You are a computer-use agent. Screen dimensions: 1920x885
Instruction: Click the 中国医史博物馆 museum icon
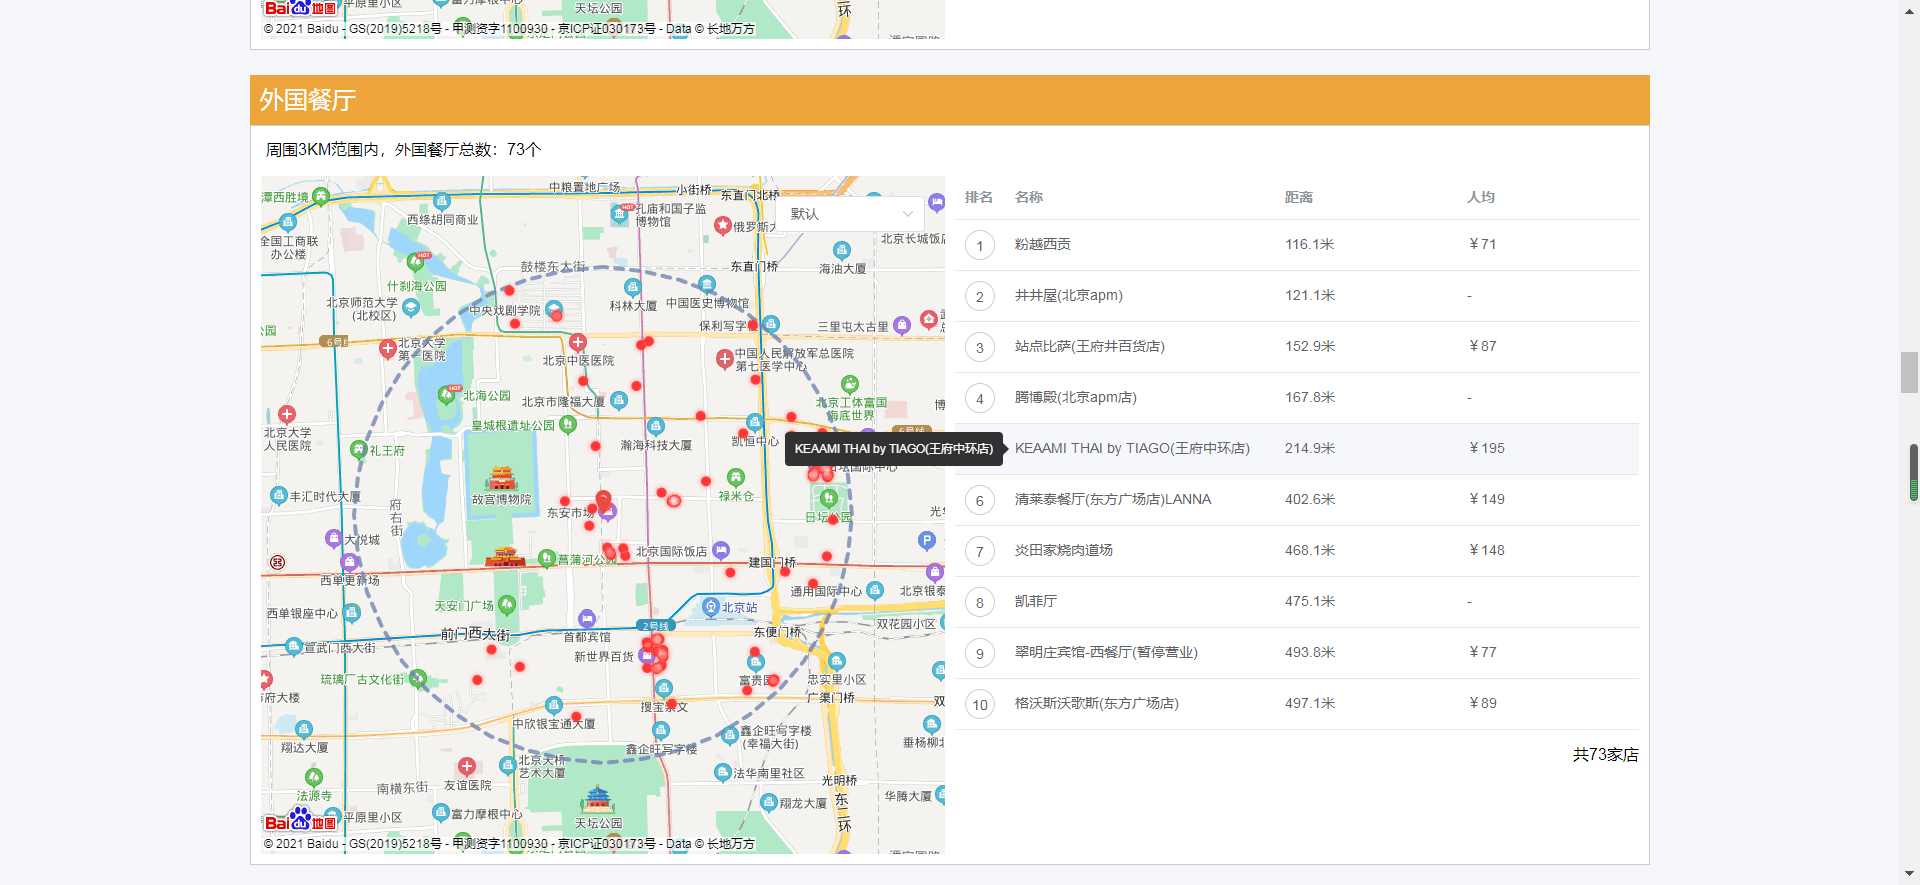pyautogui.click(x=707, y=285)
